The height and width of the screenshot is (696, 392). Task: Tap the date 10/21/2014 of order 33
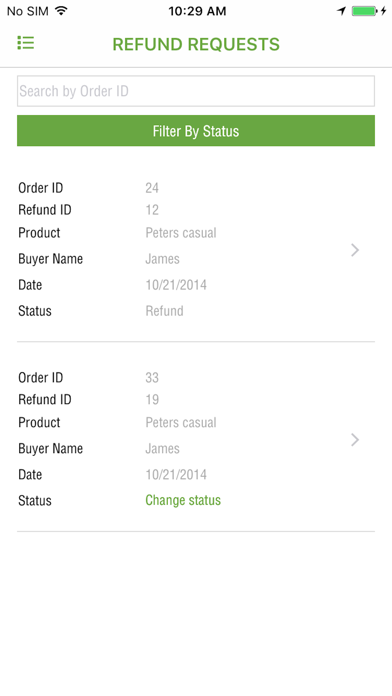176,475
